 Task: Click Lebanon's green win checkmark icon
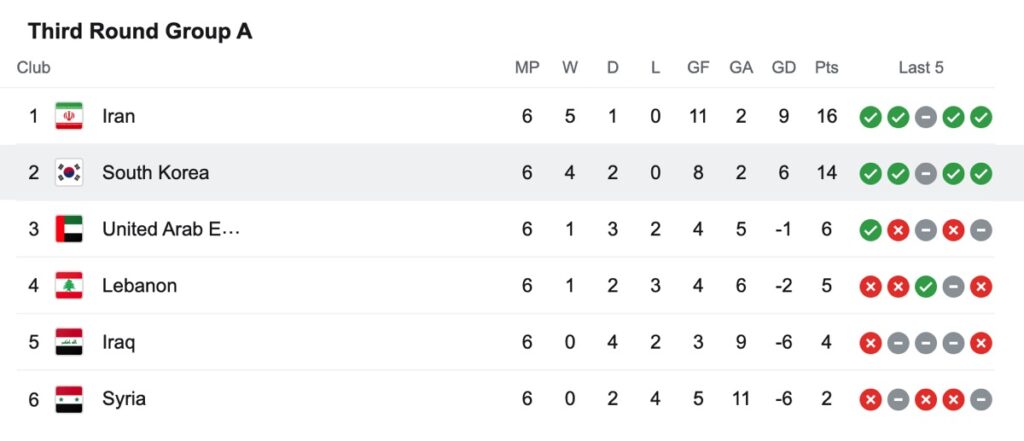tap(925, 287)
